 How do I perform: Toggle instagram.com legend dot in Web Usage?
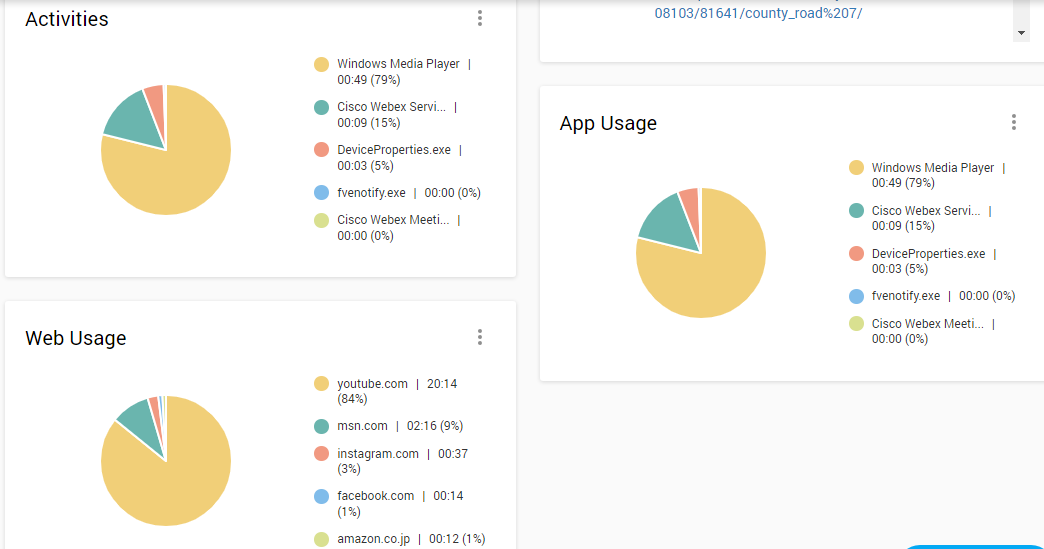pos(322,454)
